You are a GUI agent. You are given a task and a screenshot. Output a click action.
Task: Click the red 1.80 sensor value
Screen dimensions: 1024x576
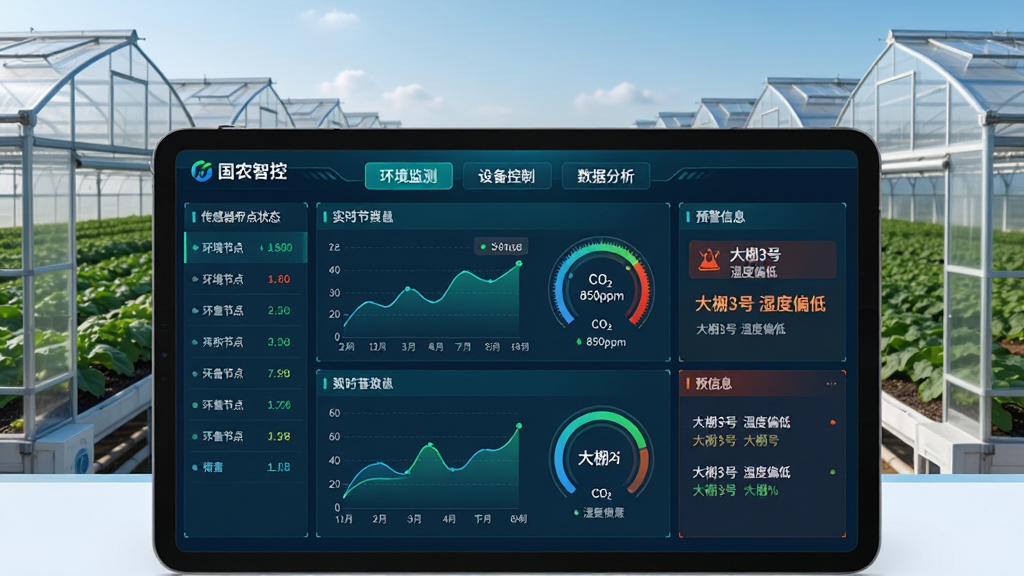[279, 279]
